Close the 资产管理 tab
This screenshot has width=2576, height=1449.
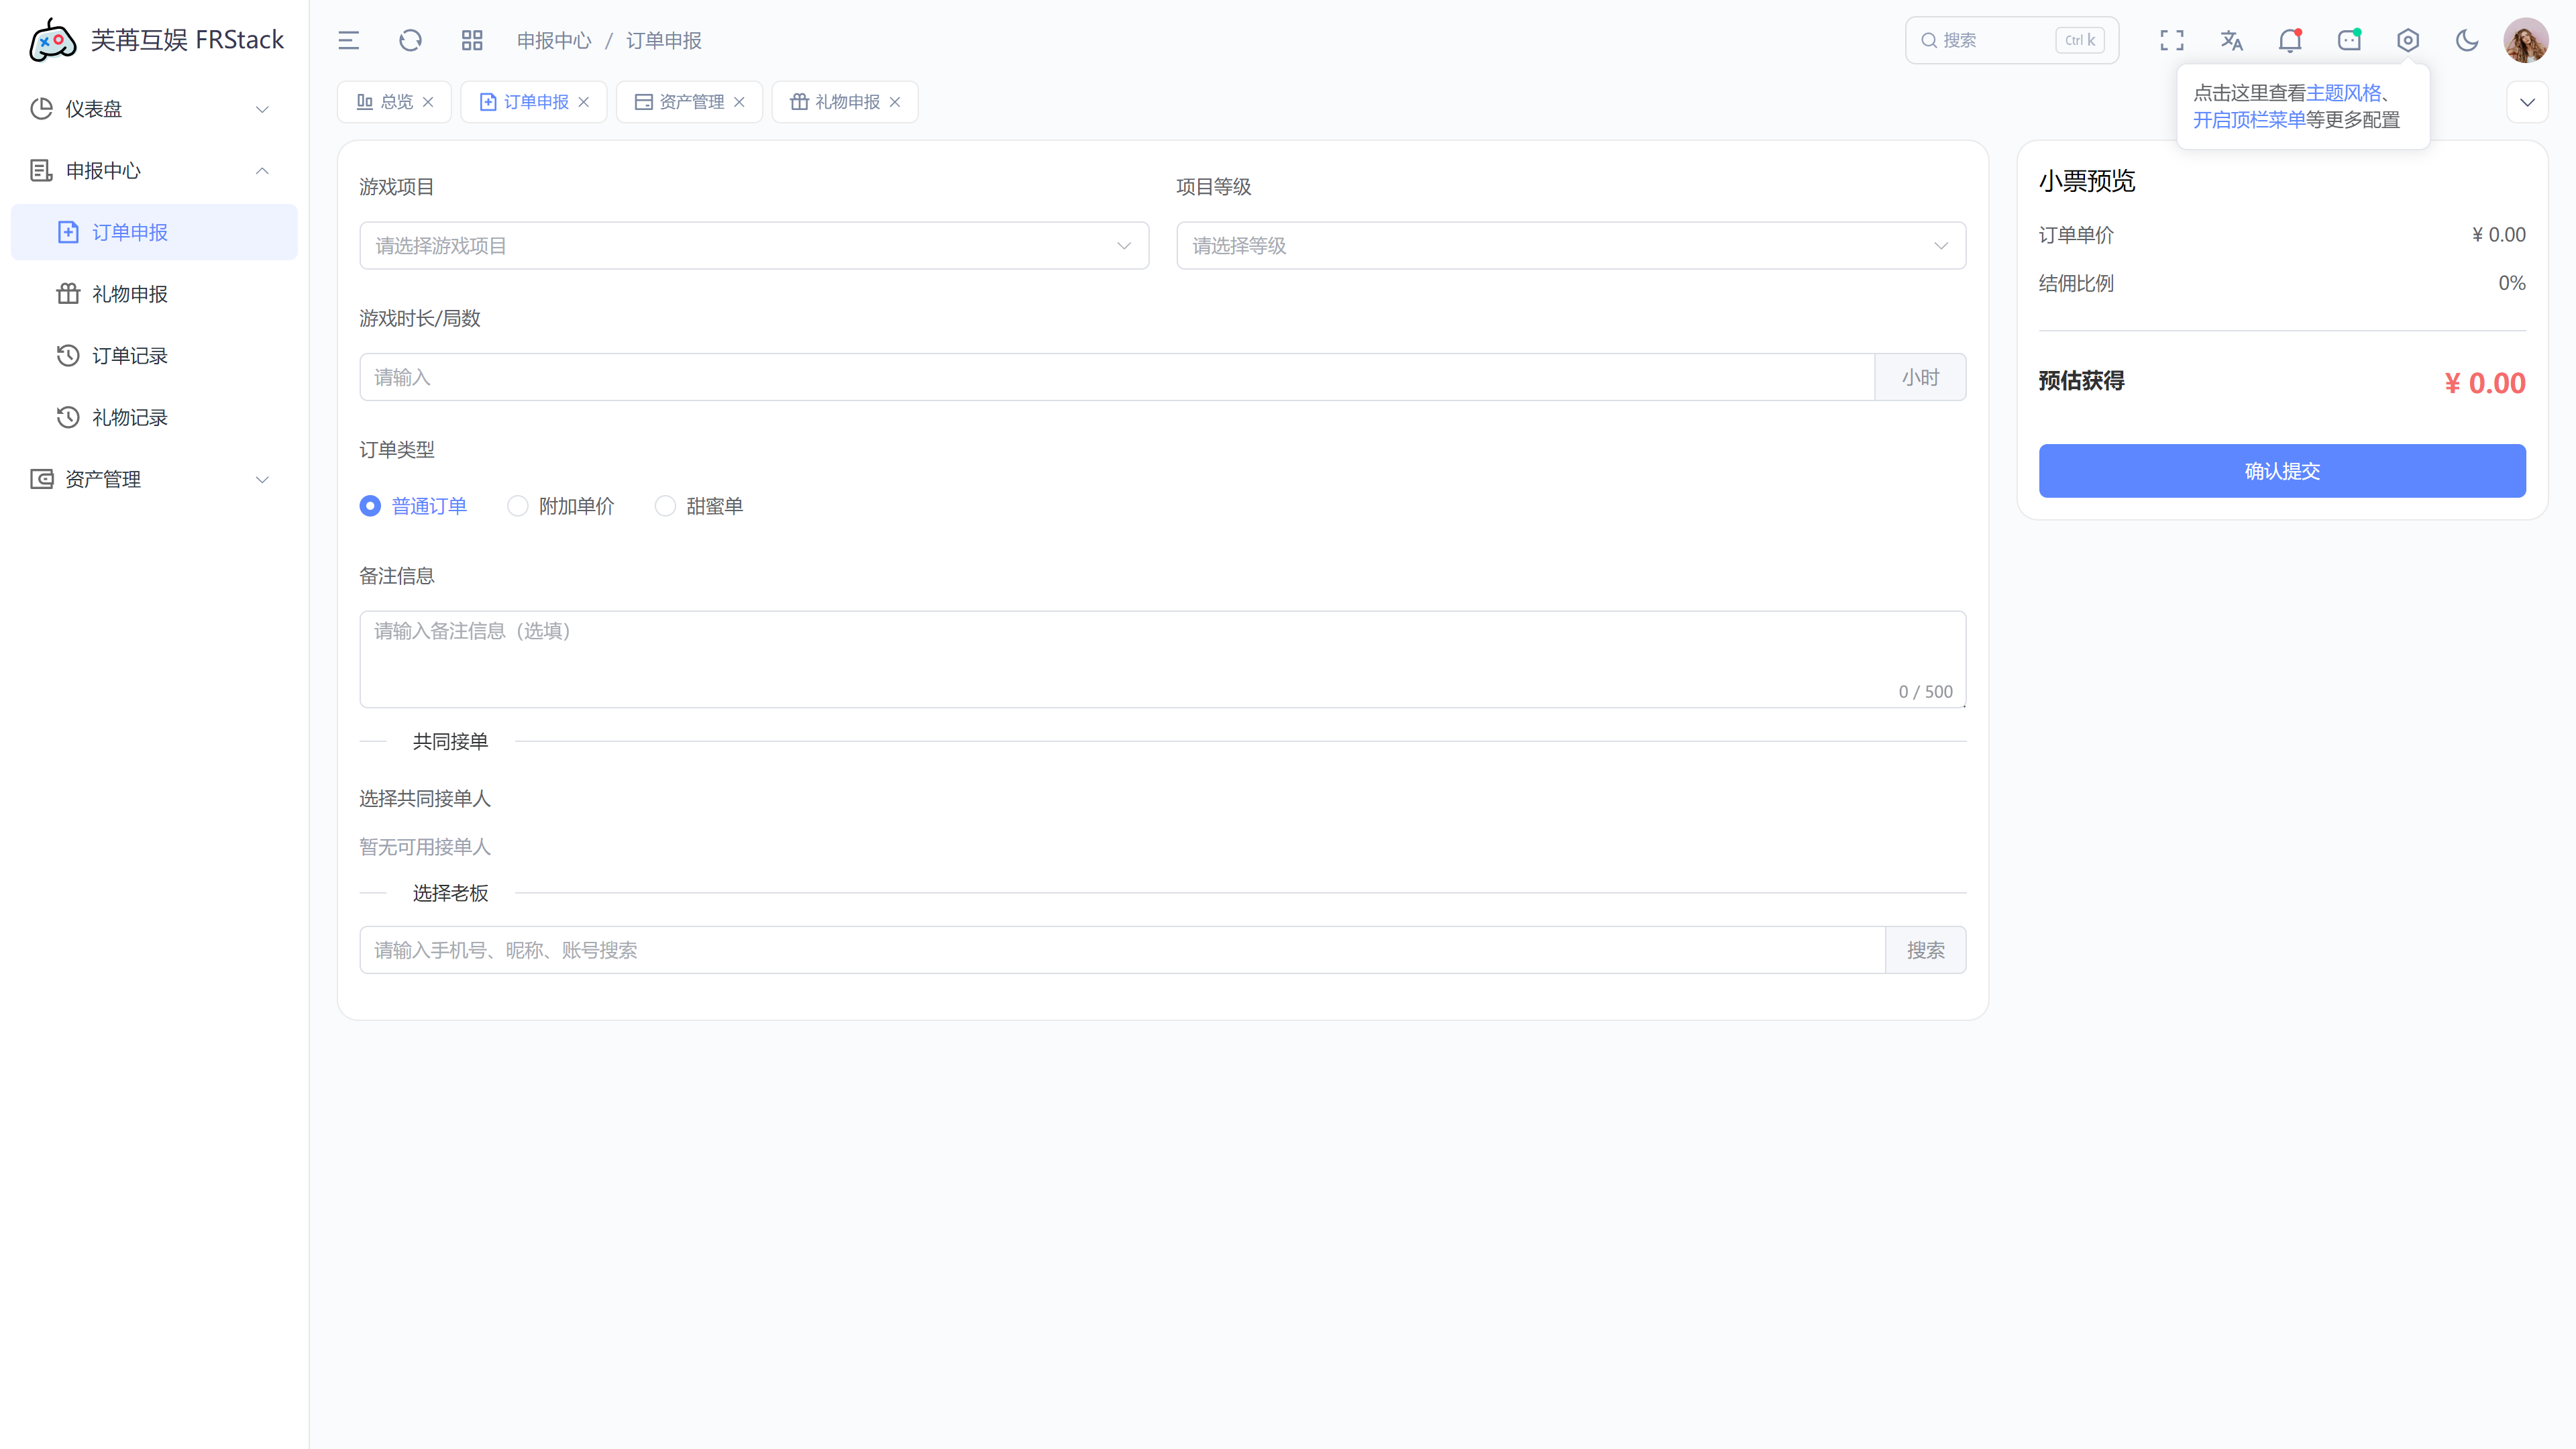[739, 102]
